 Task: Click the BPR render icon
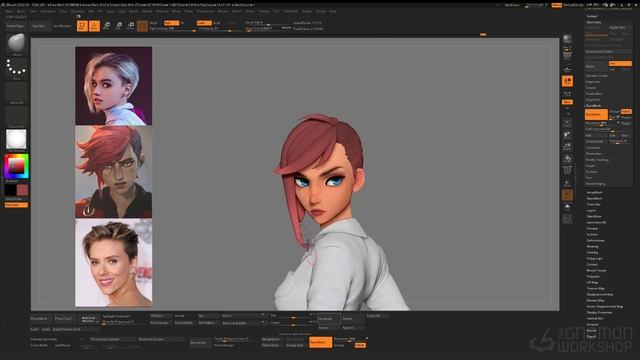coord(567,39)
